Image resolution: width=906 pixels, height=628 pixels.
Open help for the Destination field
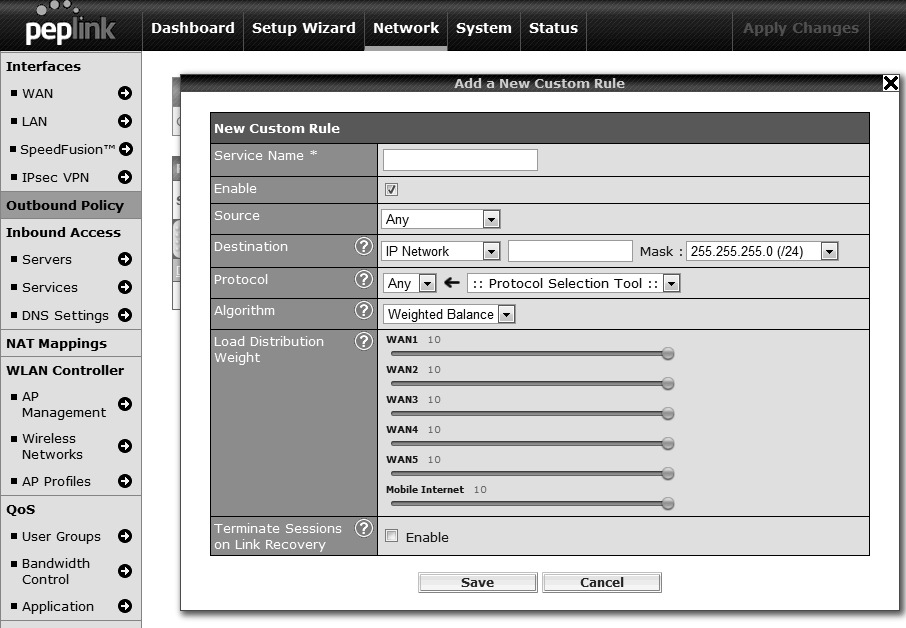click(363, 247)
